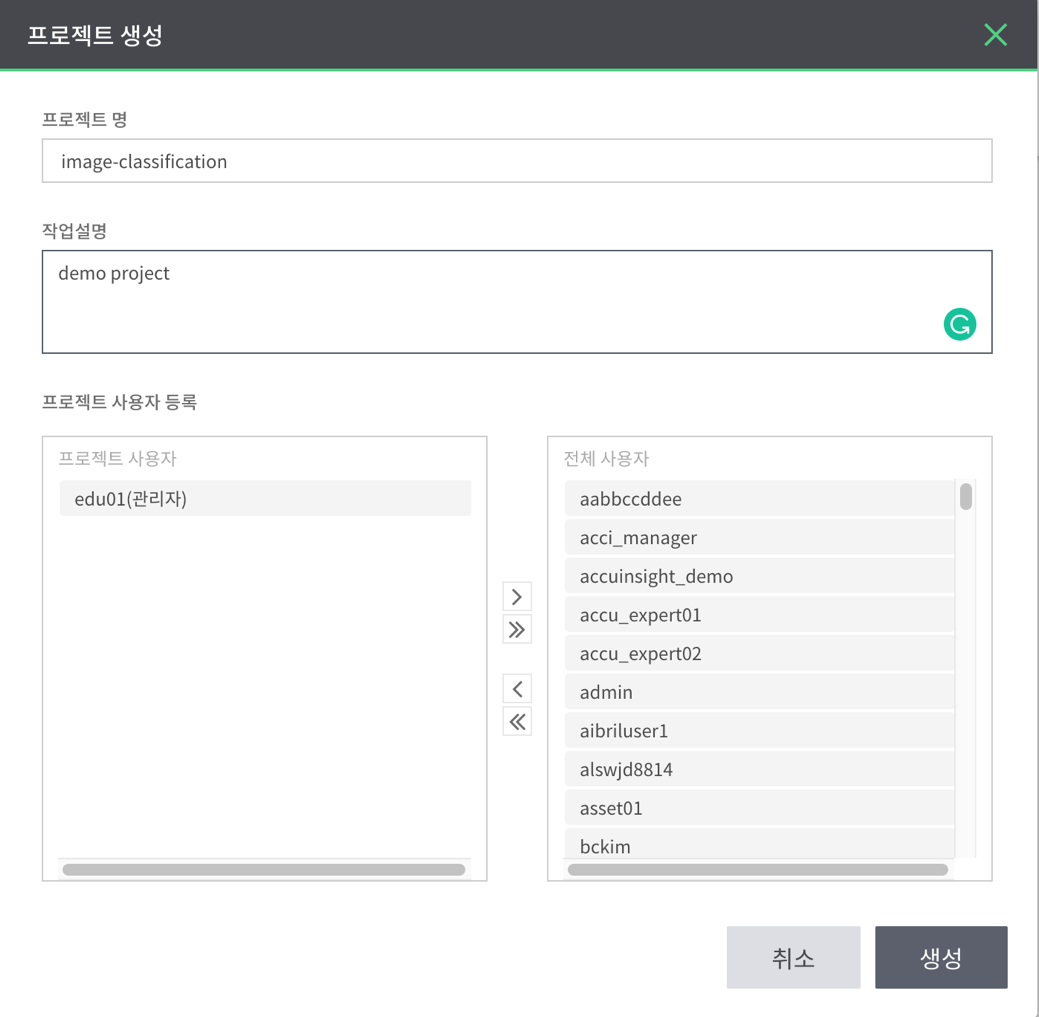Click horizontal scrollbar under 프로젝트 사용자 list
Viewport: 1039px width, 1017px height.
pos(264,869)
